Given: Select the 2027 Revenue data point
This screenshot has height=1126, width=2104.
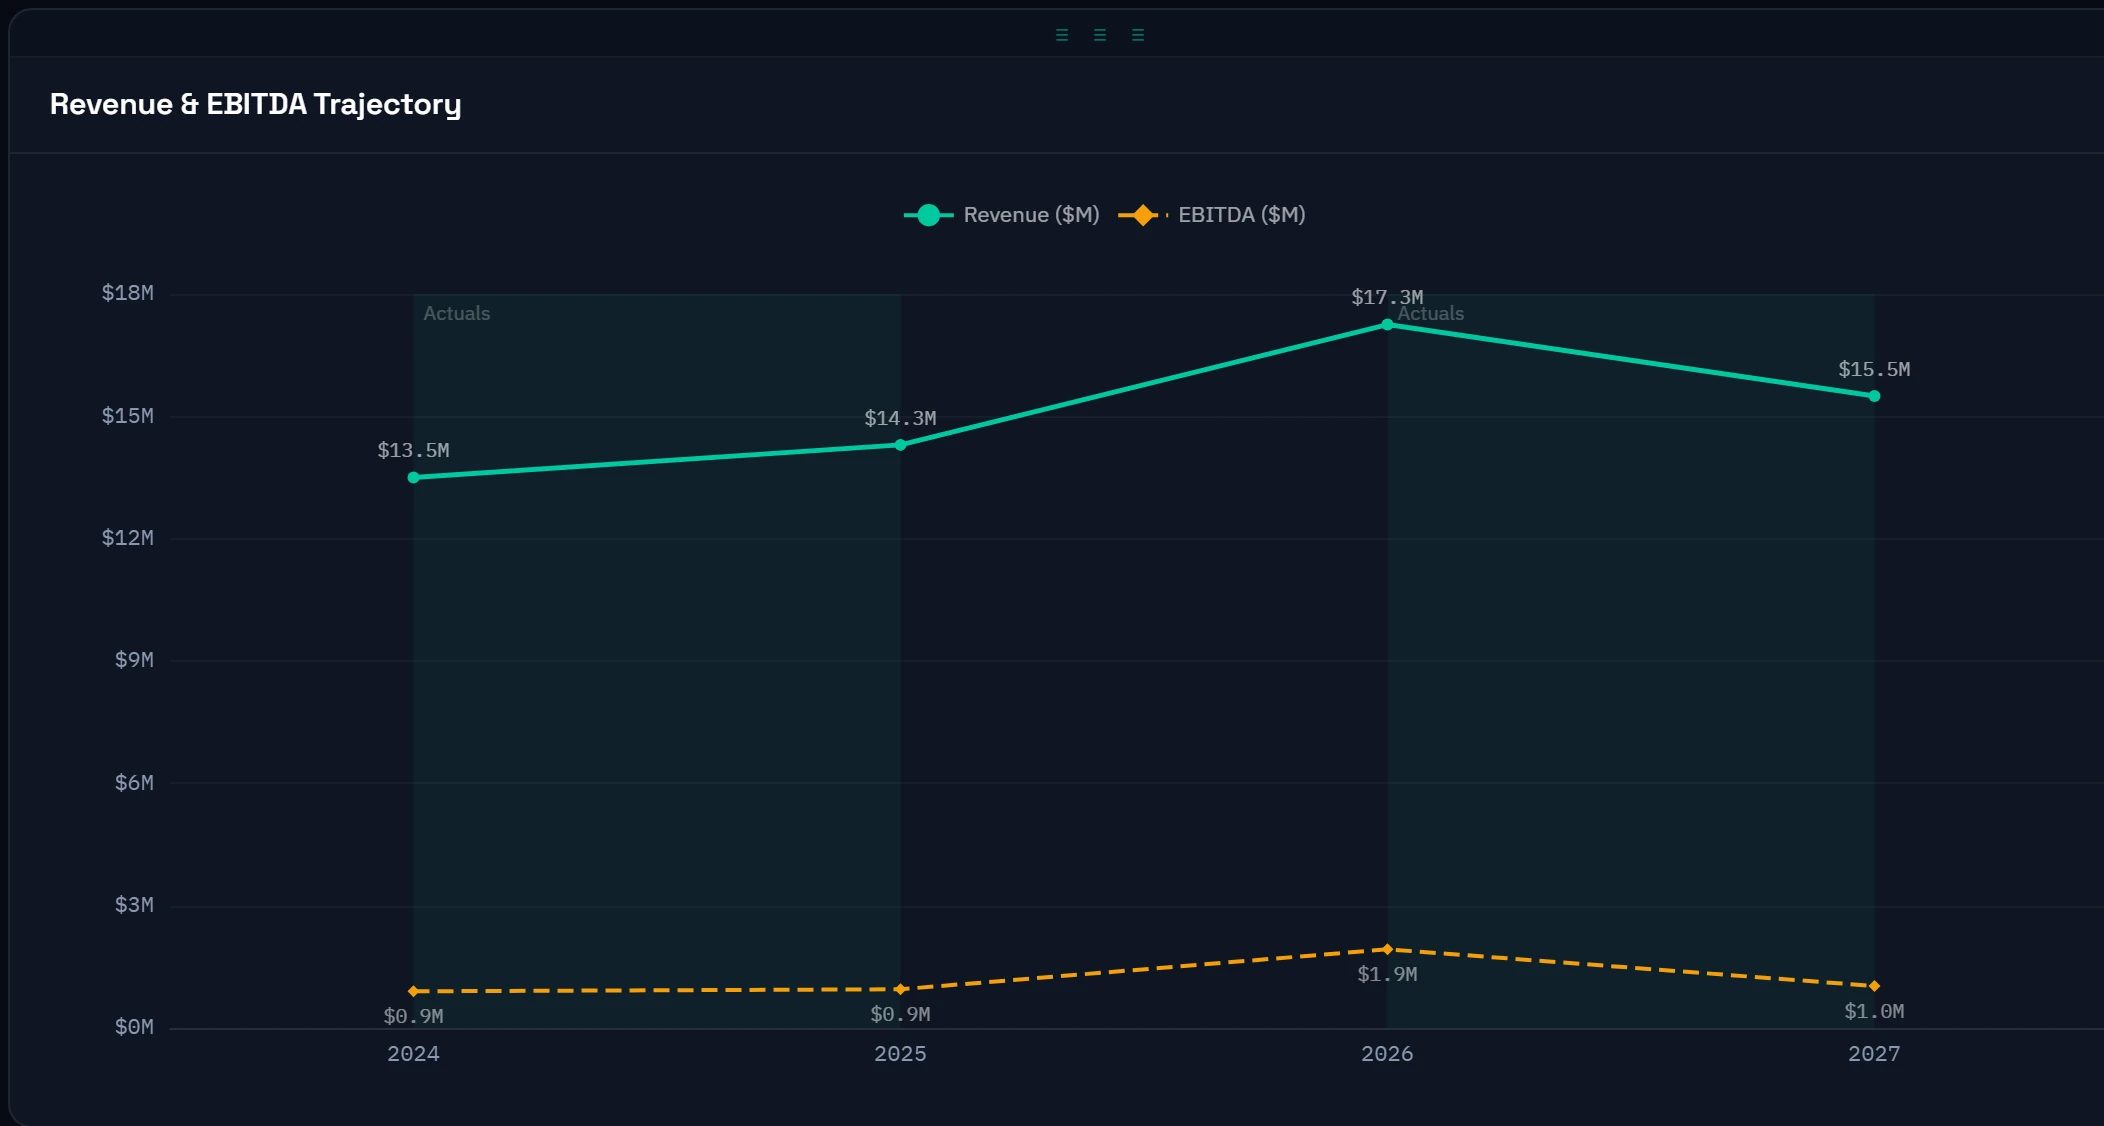Looking at the screenshot, I should tap(1874, 396).
